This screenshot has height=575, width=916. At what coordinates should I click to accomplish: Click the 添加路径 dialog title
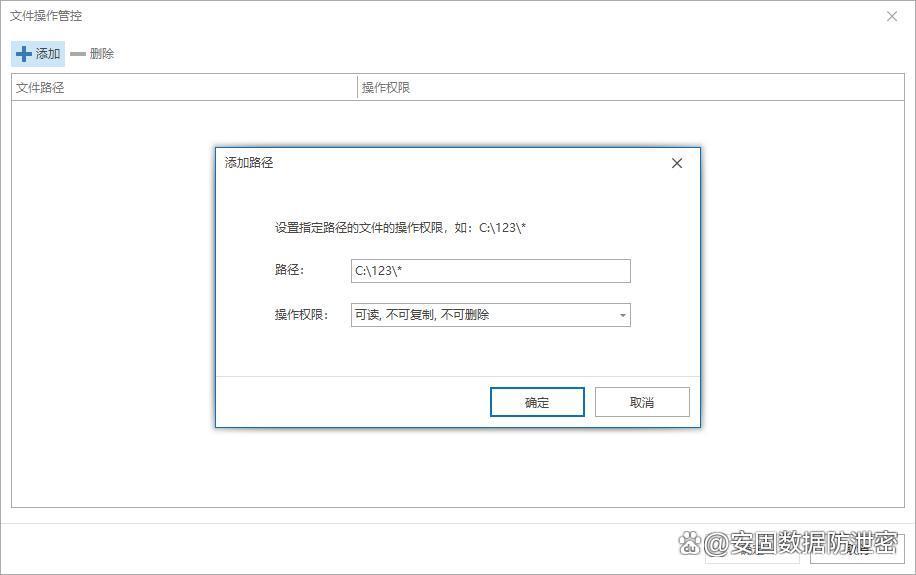click(x=249, y=162)
